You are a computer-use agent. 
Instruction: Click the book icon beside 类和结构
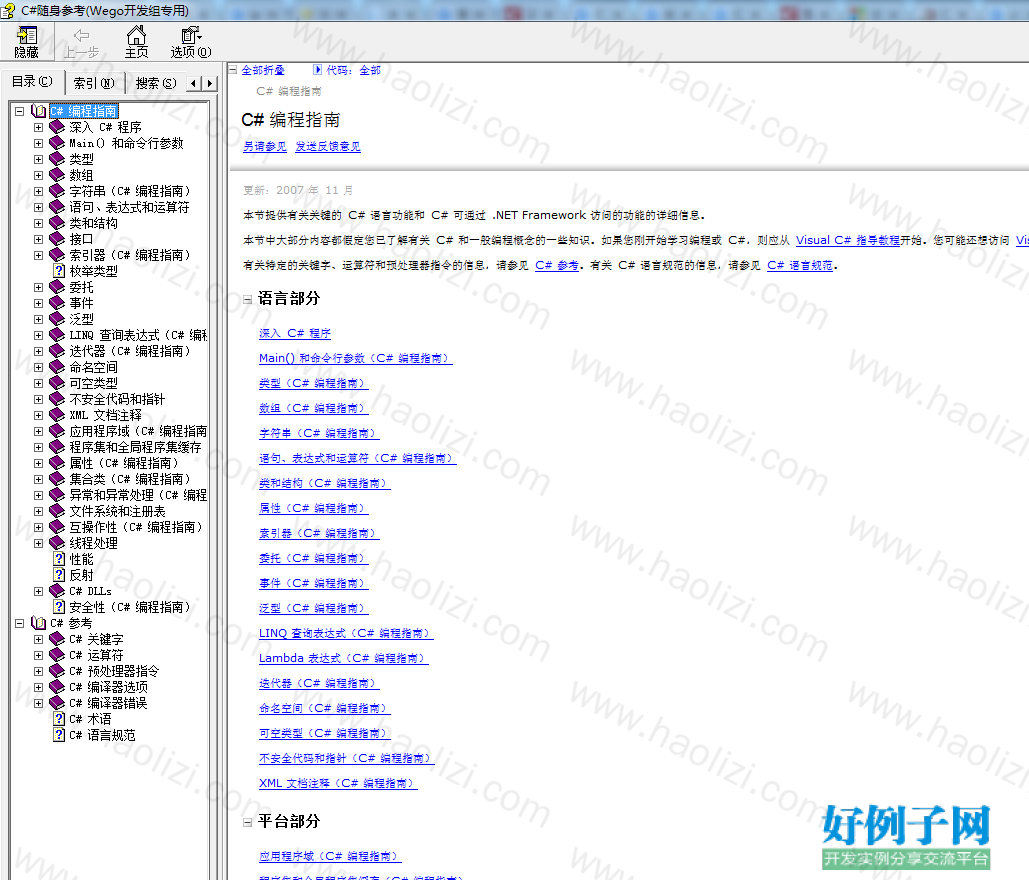point(57,223)
